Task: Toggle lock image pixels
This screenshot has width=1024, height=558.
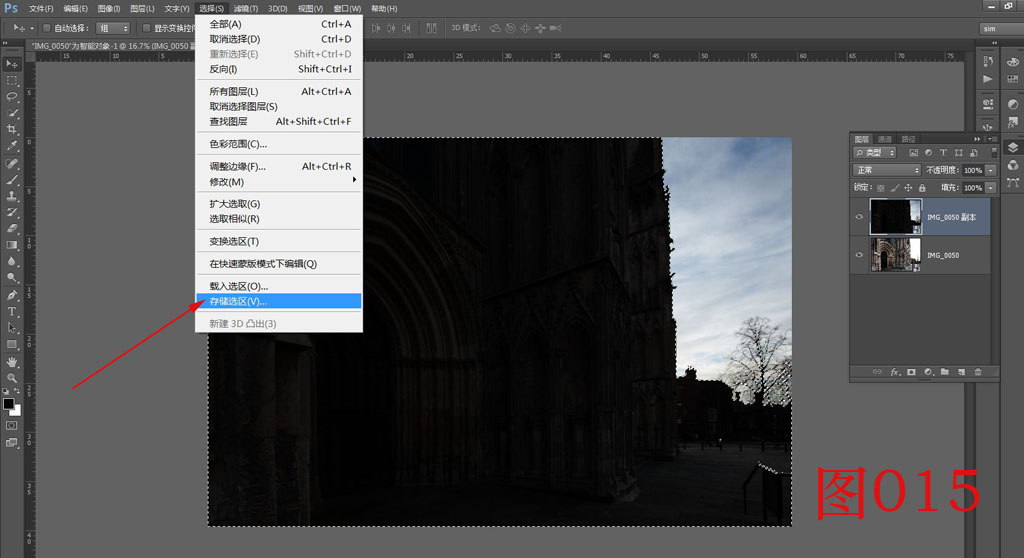Action: (x=895, y=188)
